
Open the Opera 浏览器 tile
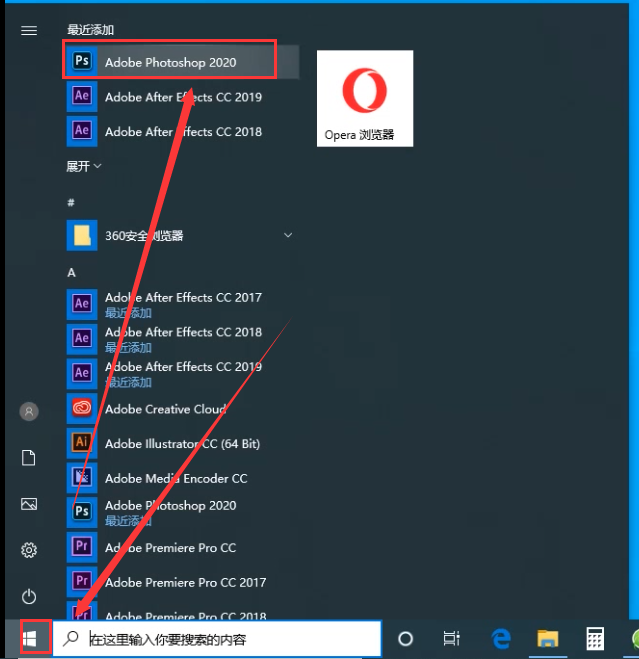coord(365,98)
